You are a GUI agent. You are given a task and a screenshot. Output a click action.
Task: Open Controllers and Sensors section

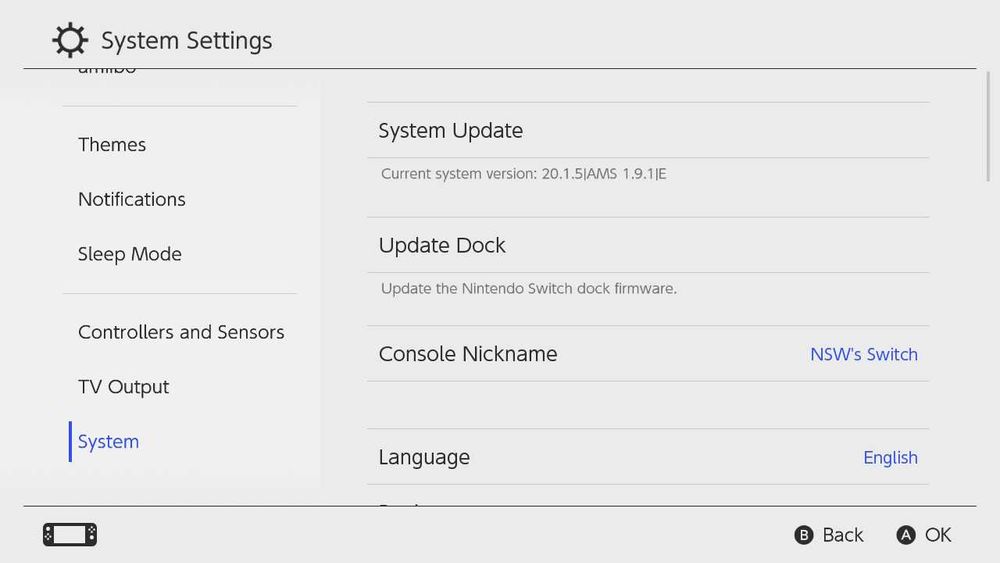[x=181, y=332]
